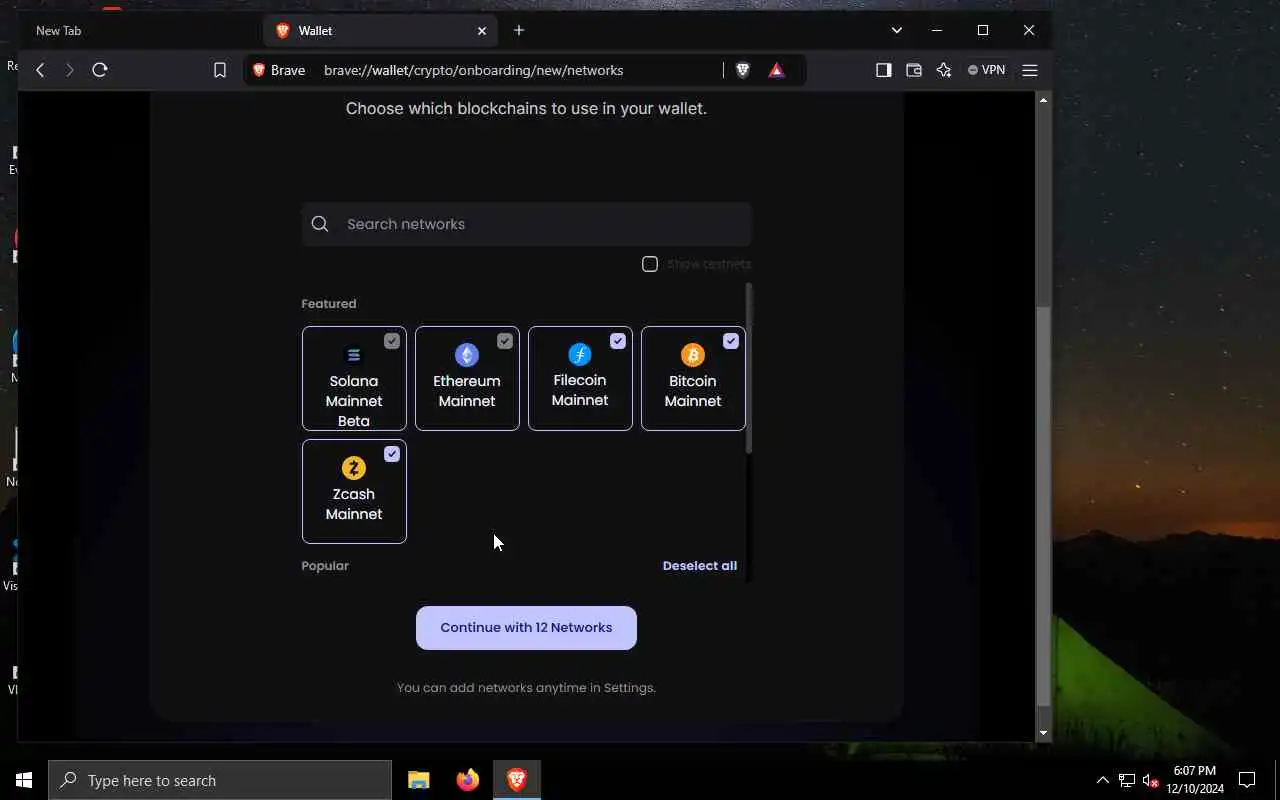Screen dimensions: 1280x800
Task: Click the page scrollbar down arrow
Action: pos(1043,733)
